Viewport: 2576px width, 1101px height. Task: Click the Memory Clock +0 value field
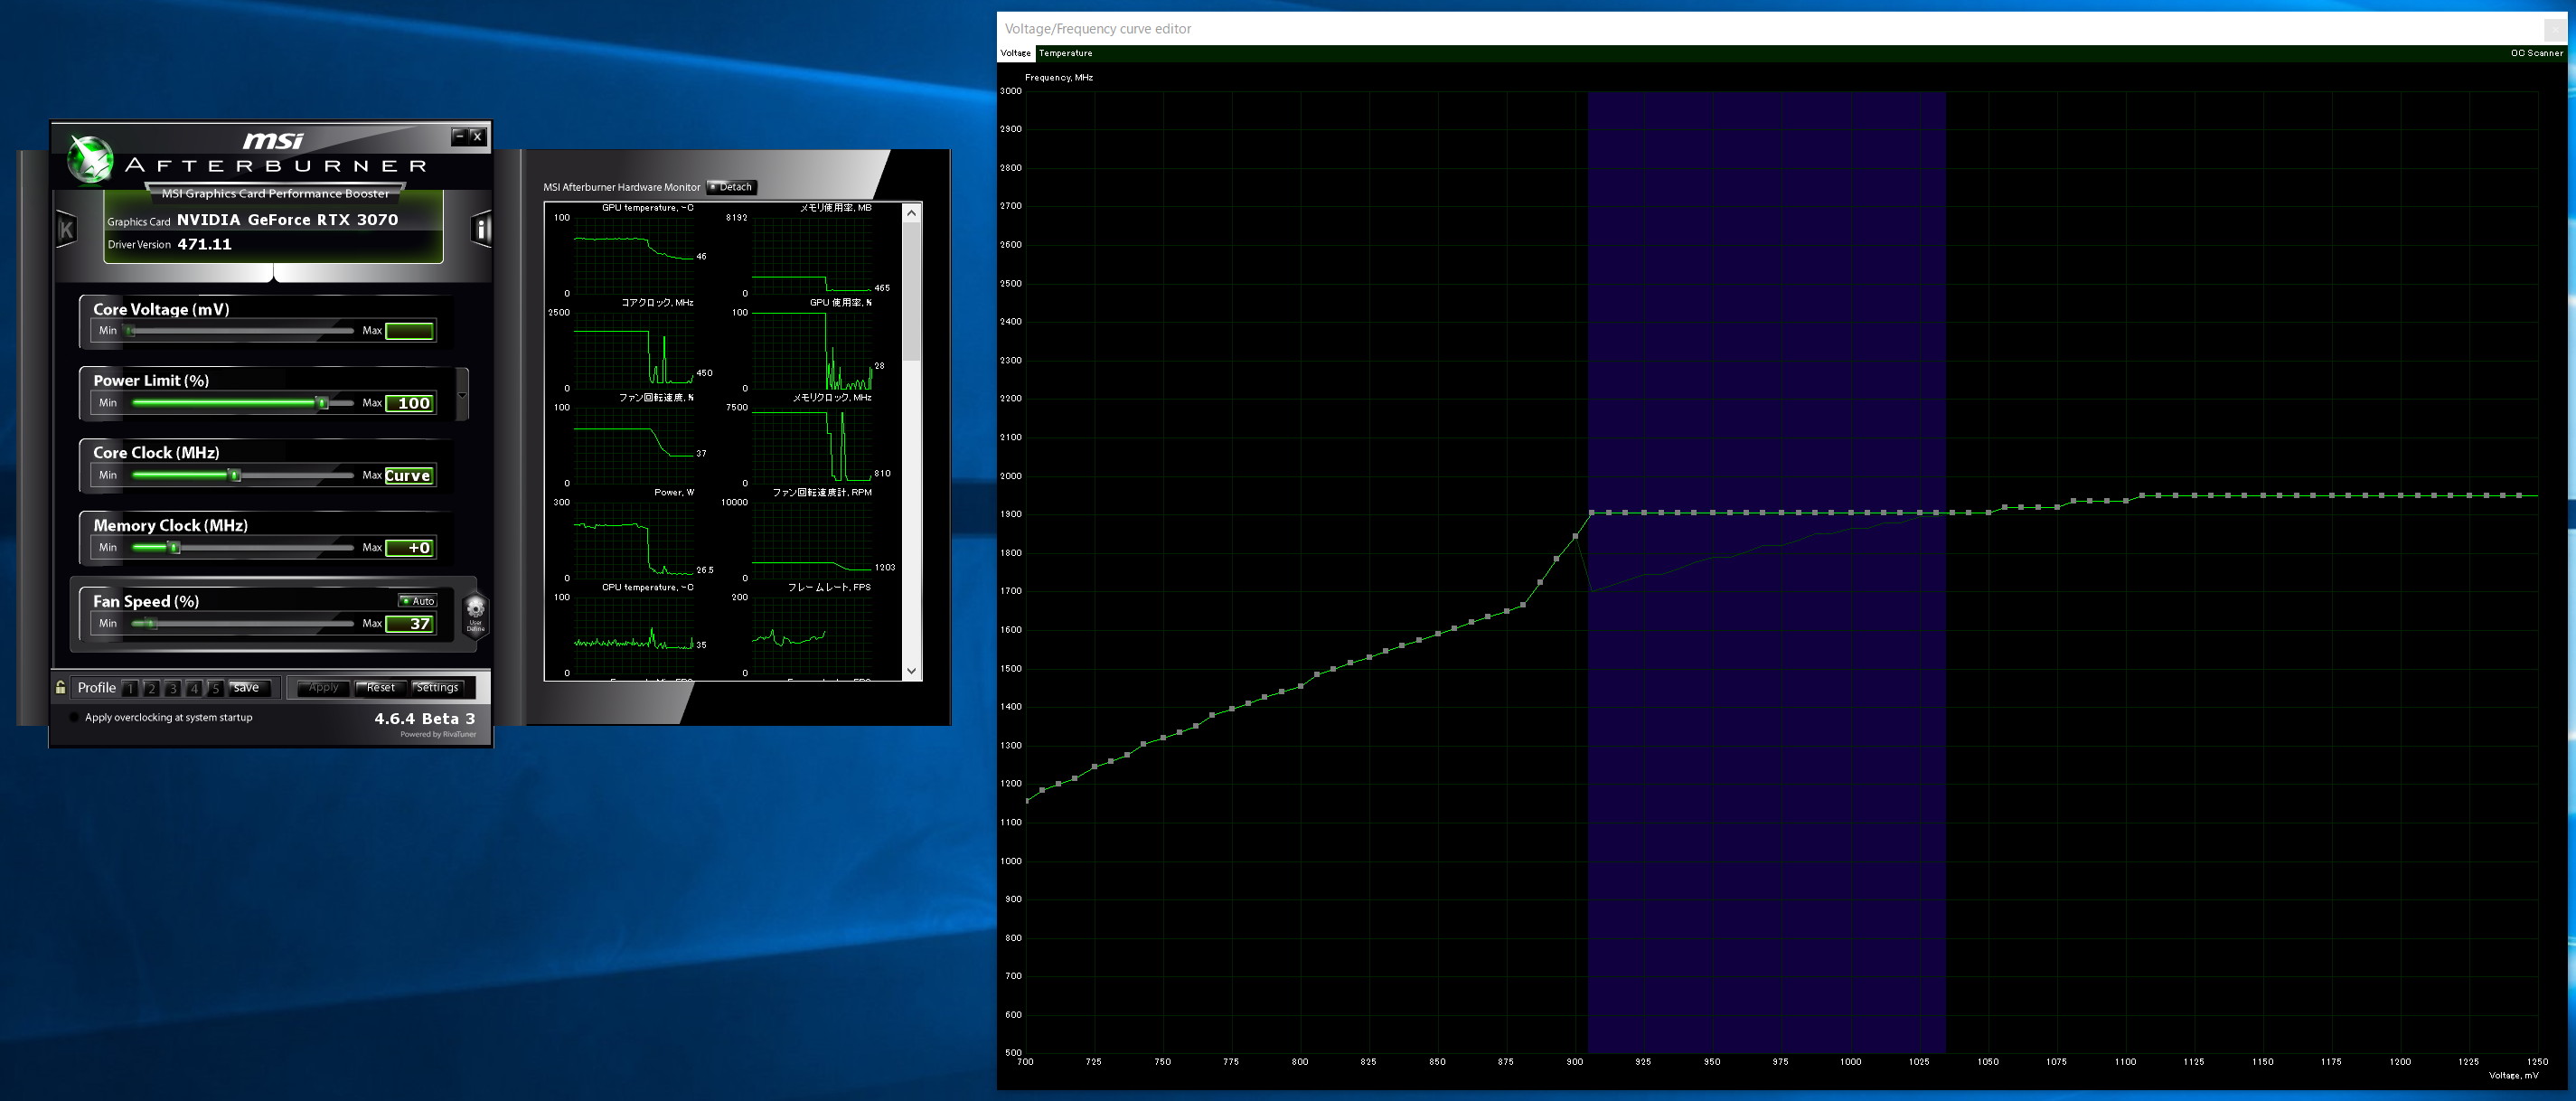[409, 548]
